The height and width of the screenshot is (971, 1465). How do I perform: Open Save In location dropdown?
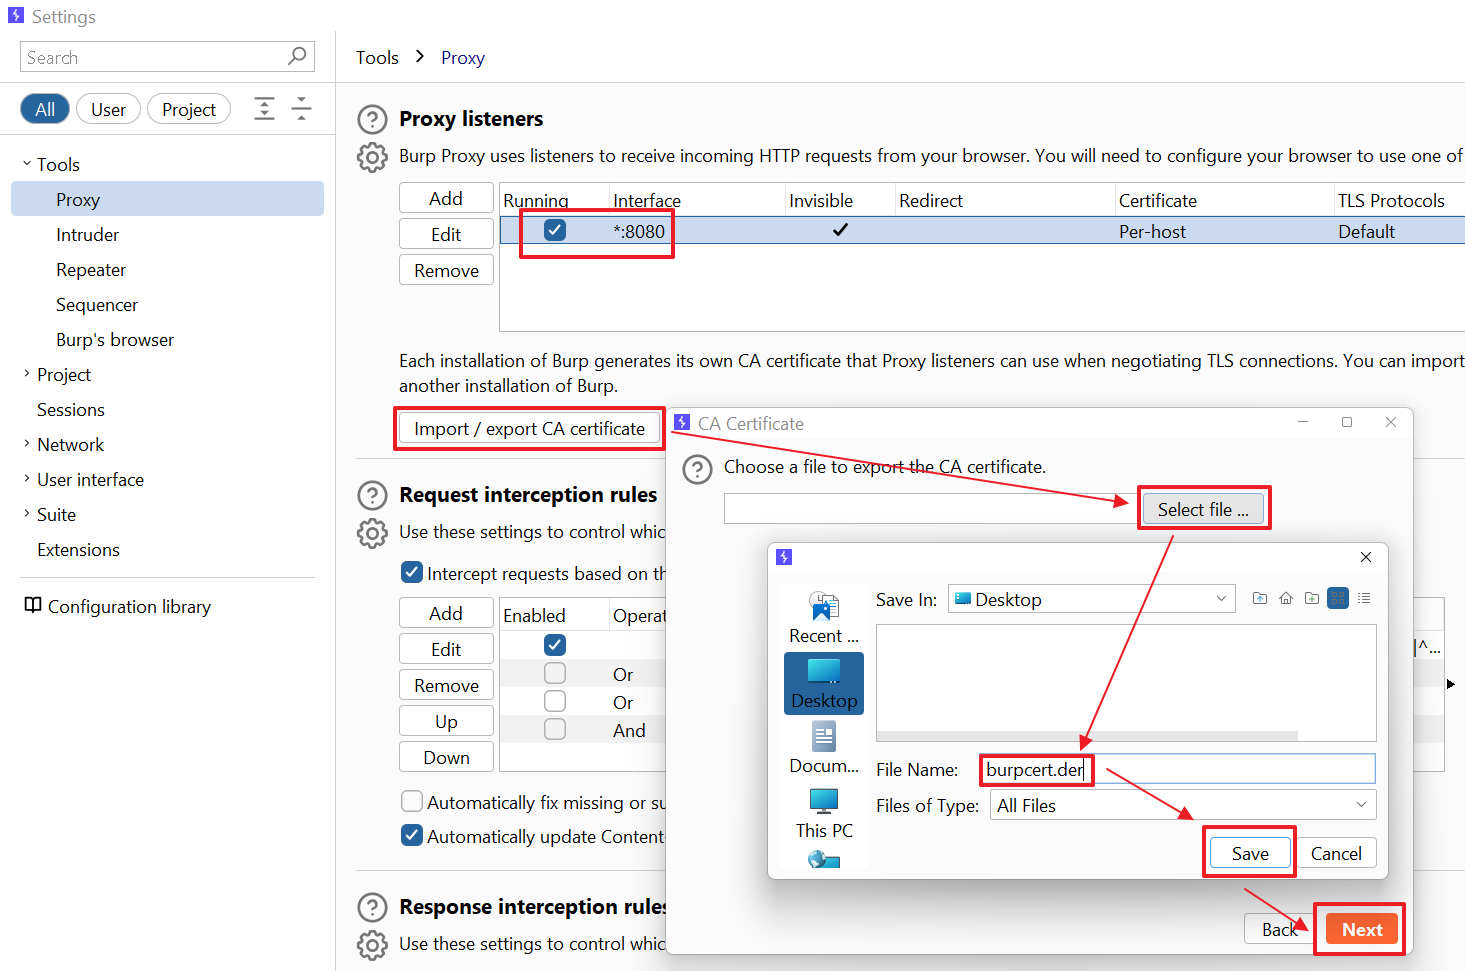point(1092,599)
